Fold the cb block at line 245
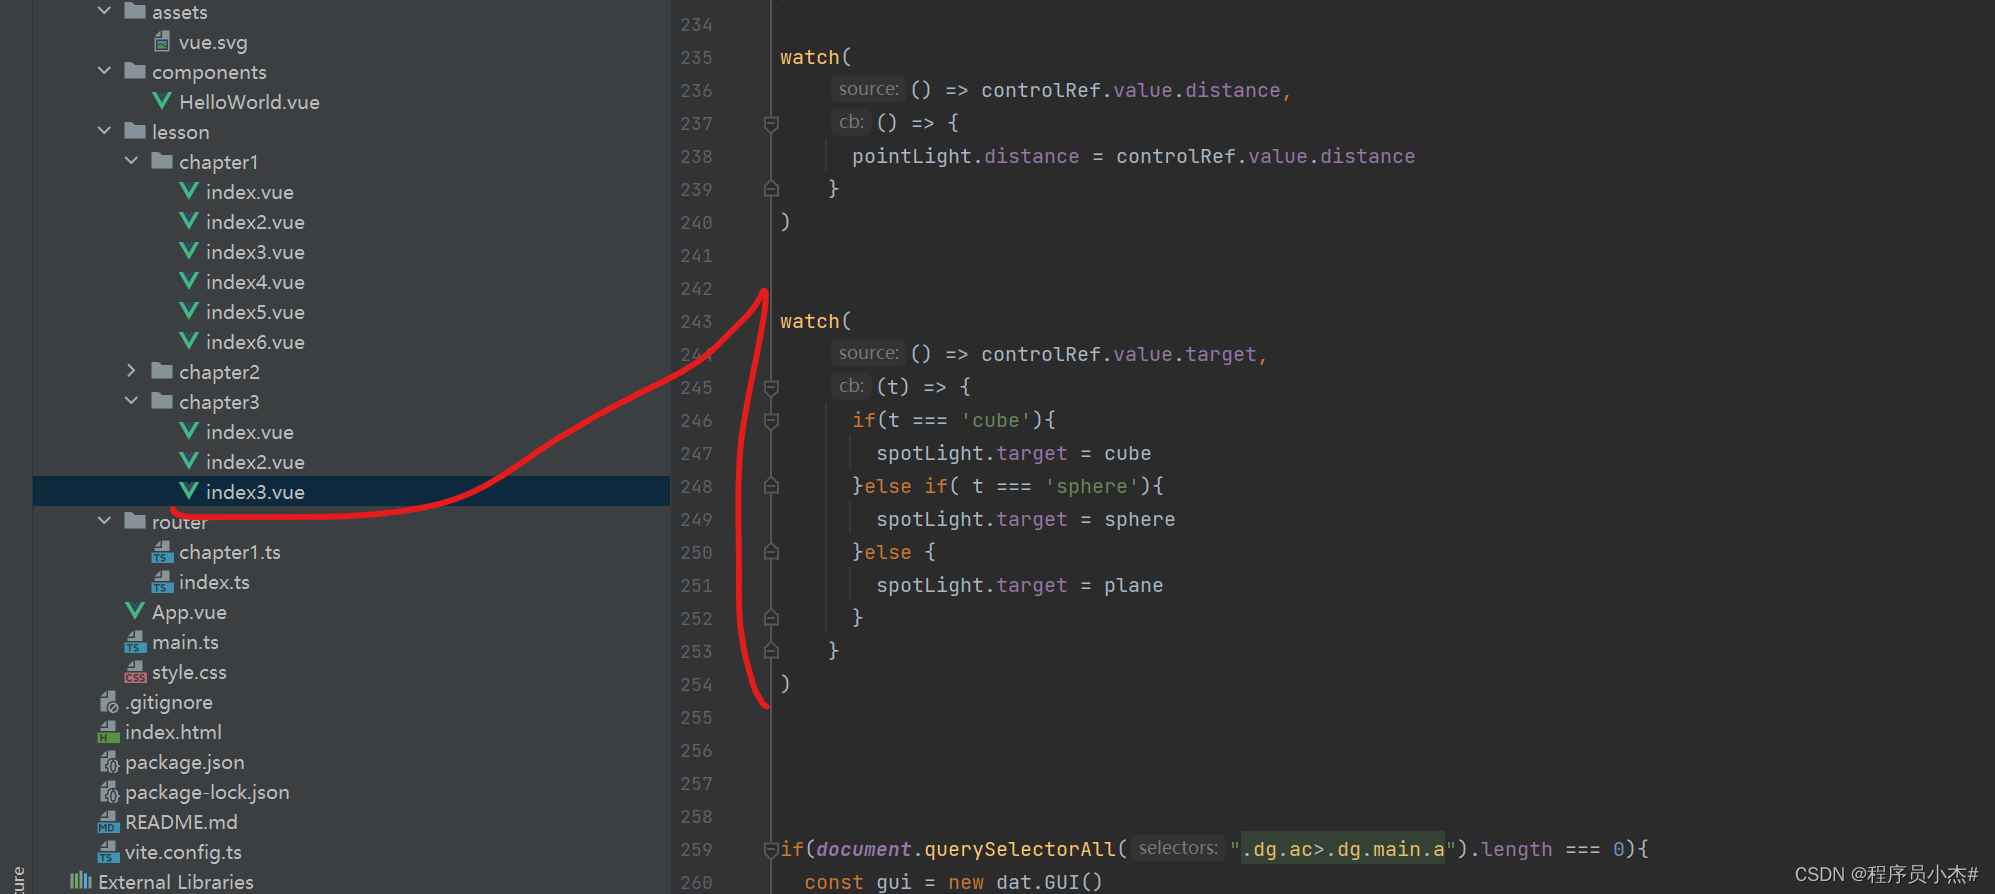Image resolution: width=1995 pixels, height=894 pixels. [x=771, y=387]
